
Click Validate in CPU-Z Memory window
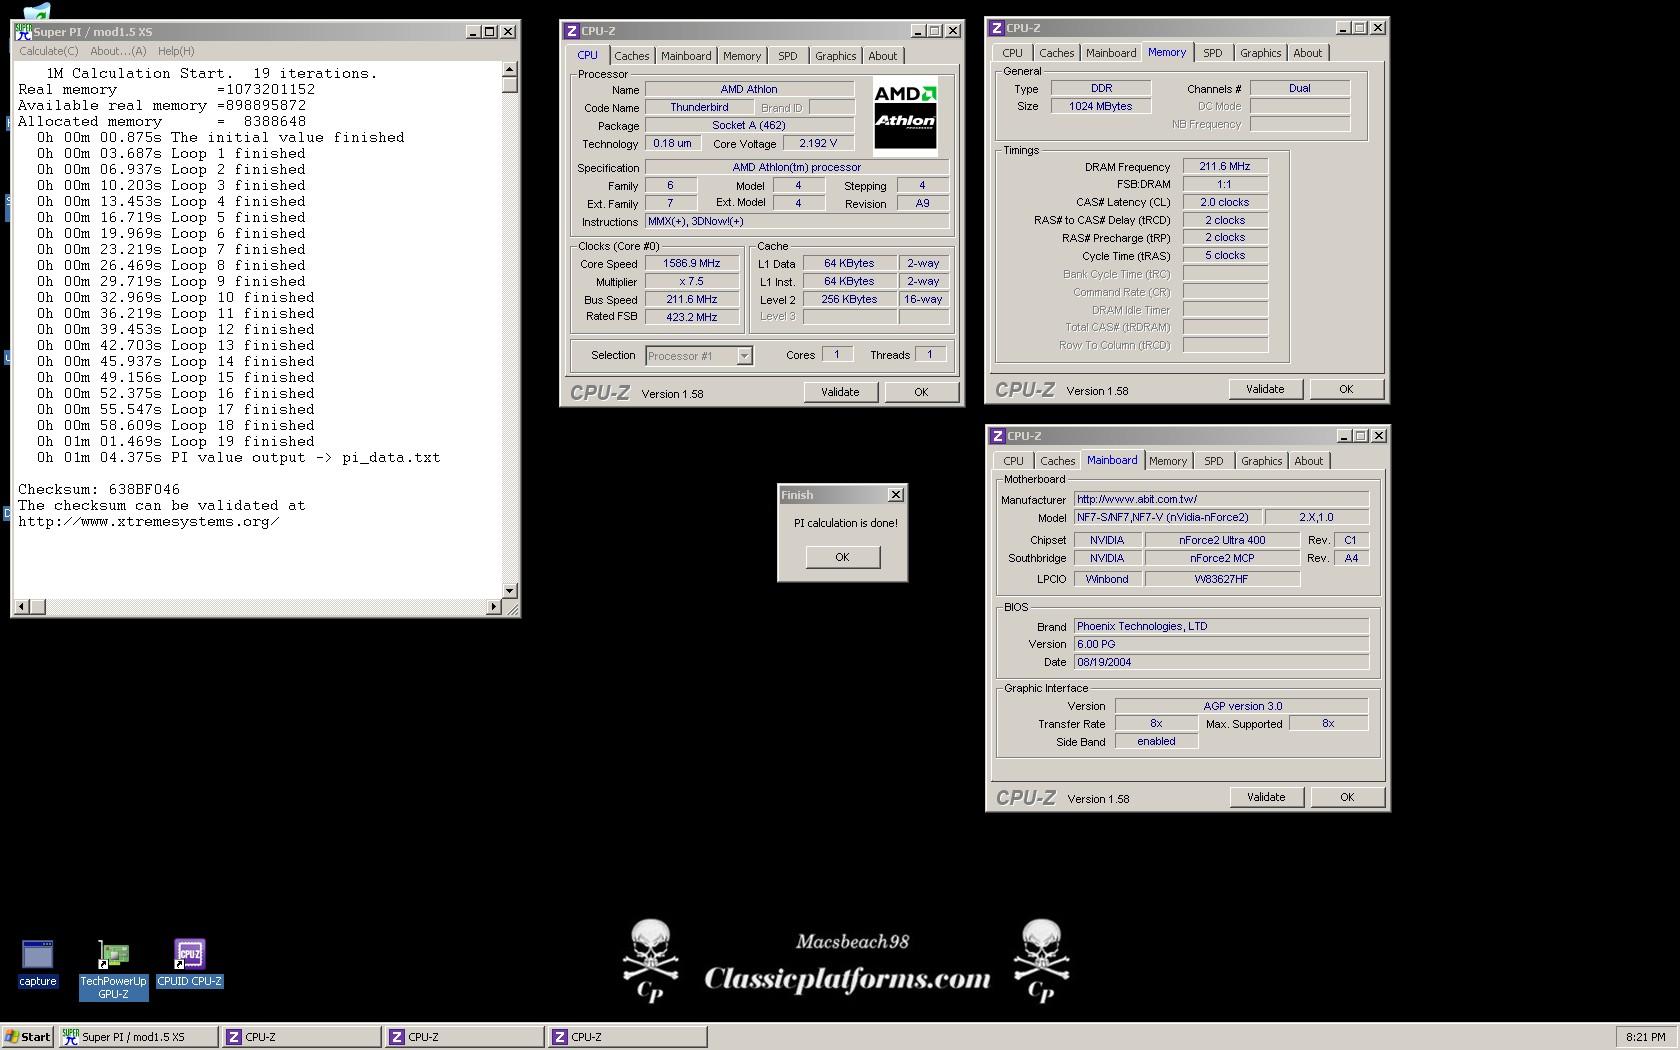pos(1265,389)
